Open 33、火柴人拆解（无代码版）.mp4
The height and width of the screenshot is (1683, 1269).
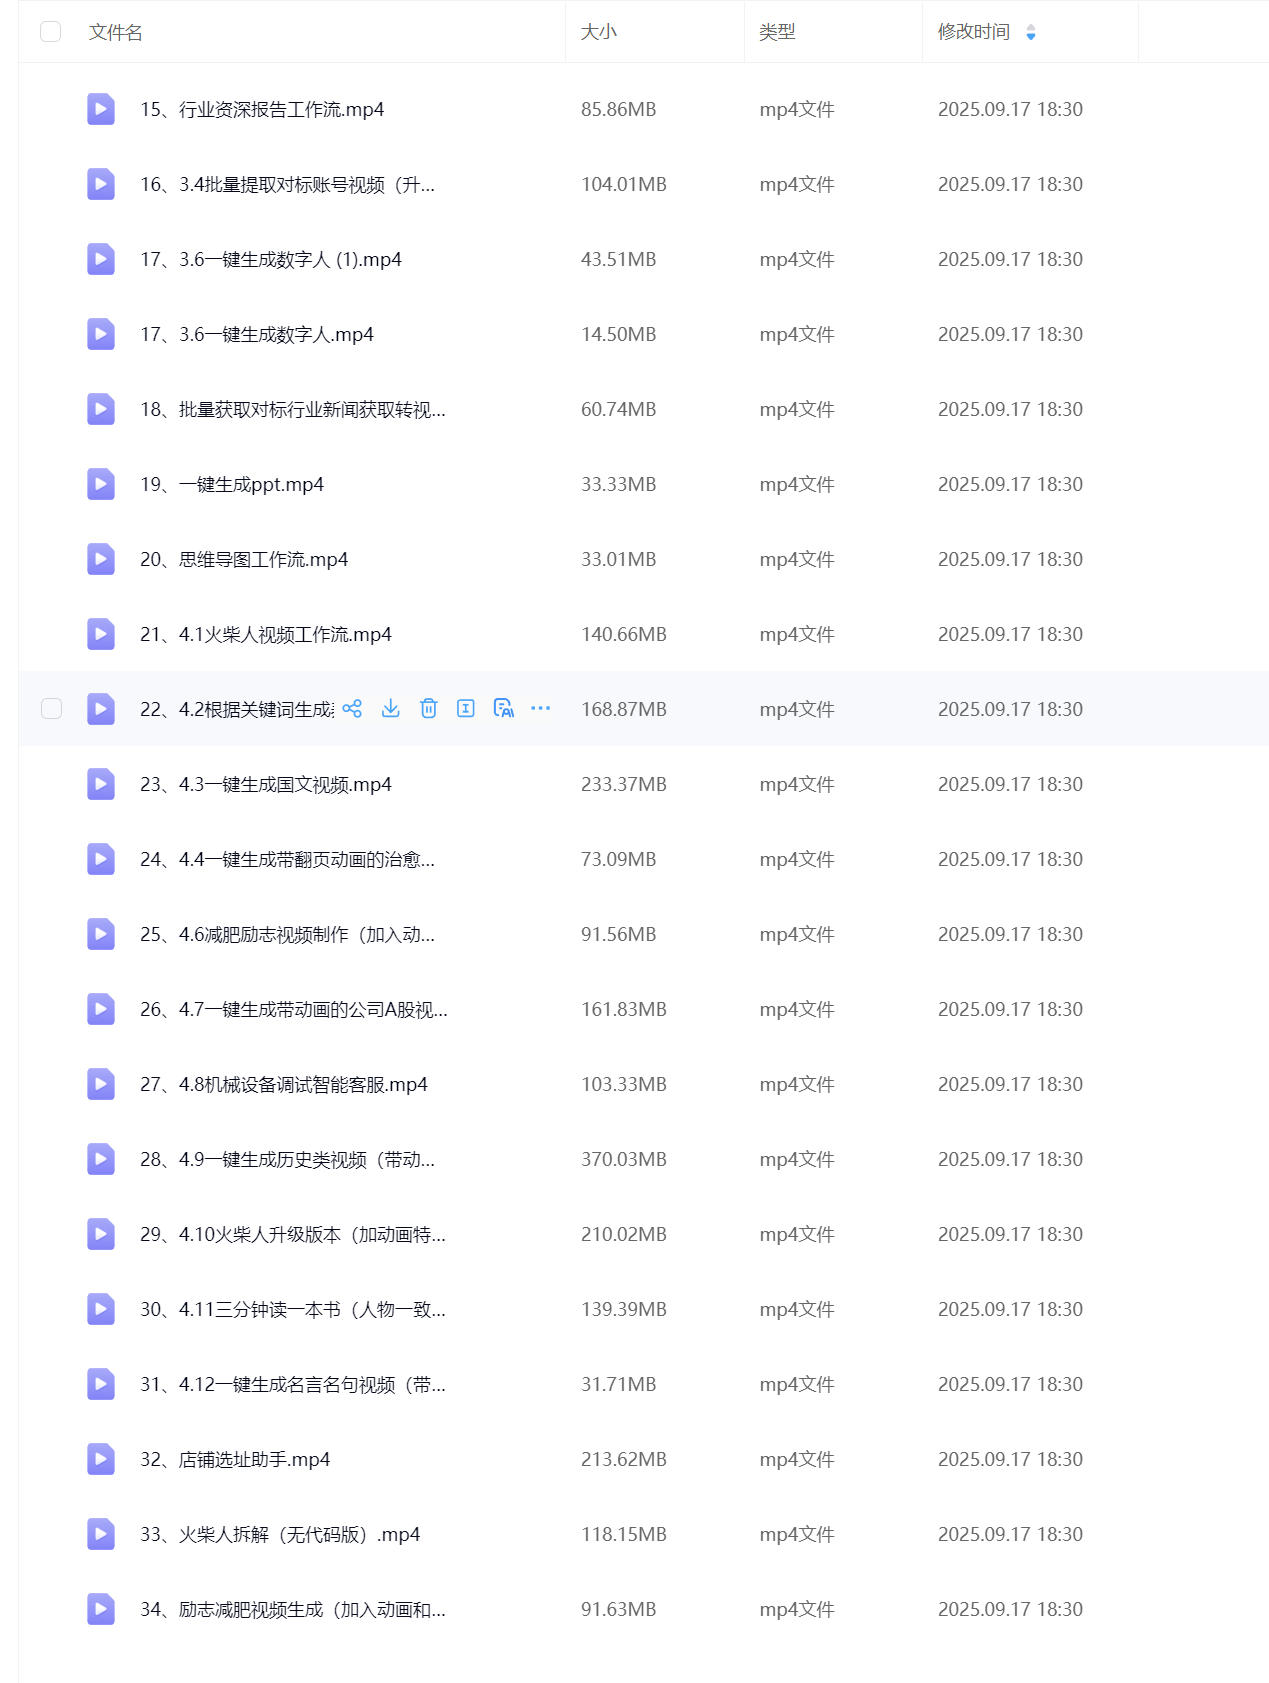click(x=280, y=1534)
